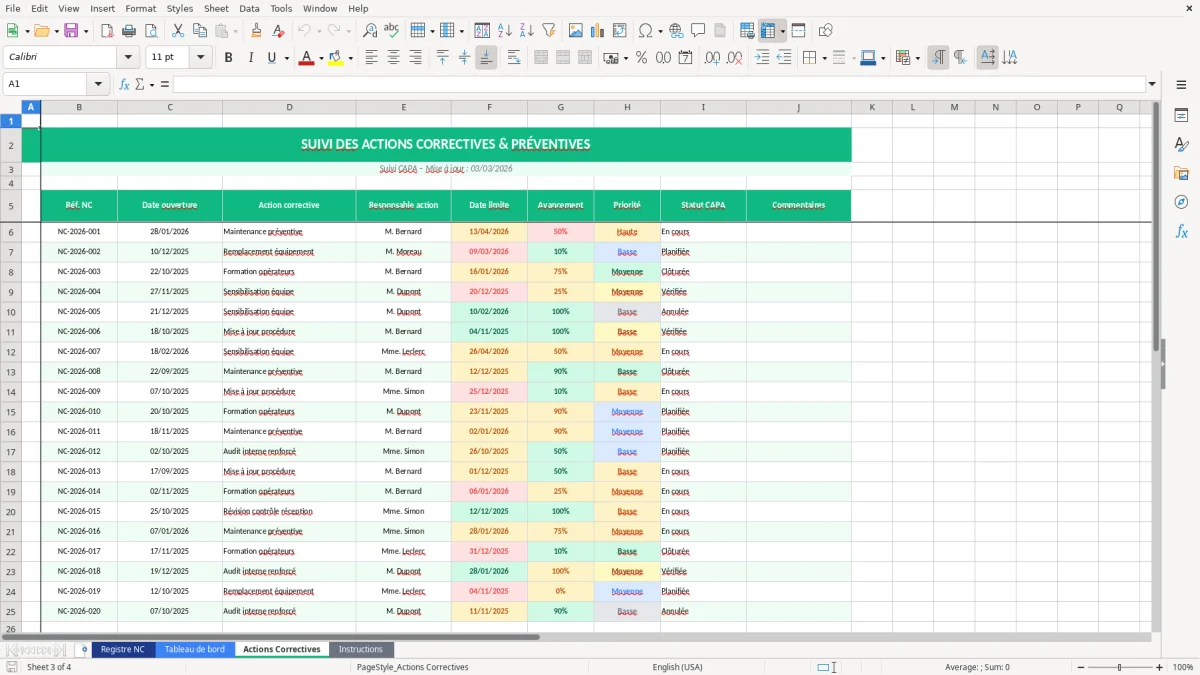Insert a chart from the toolbar

click(597, 31)
